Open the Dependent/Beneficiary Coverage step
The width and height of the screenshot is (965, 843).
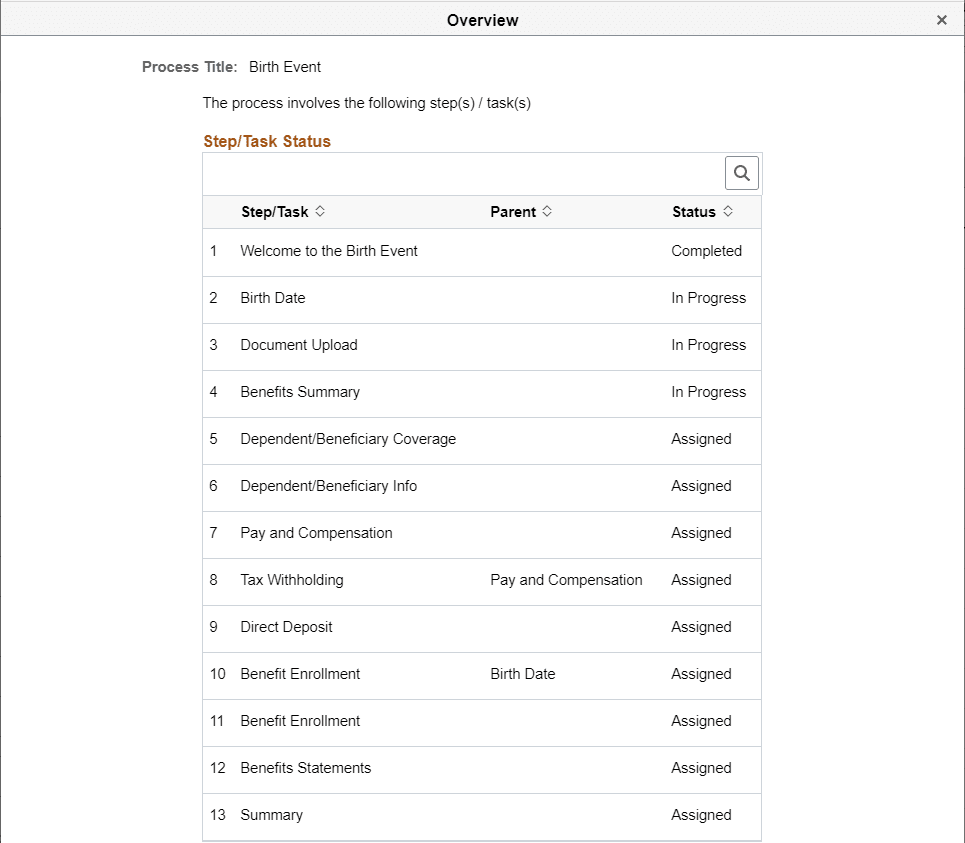[348, 439]
